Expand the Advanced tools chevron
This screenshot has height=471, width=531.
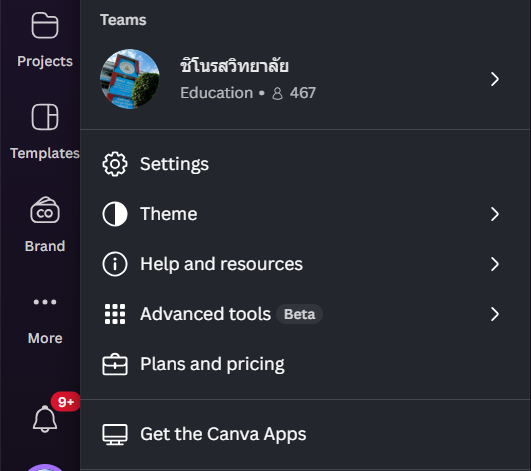click(495, 314)
